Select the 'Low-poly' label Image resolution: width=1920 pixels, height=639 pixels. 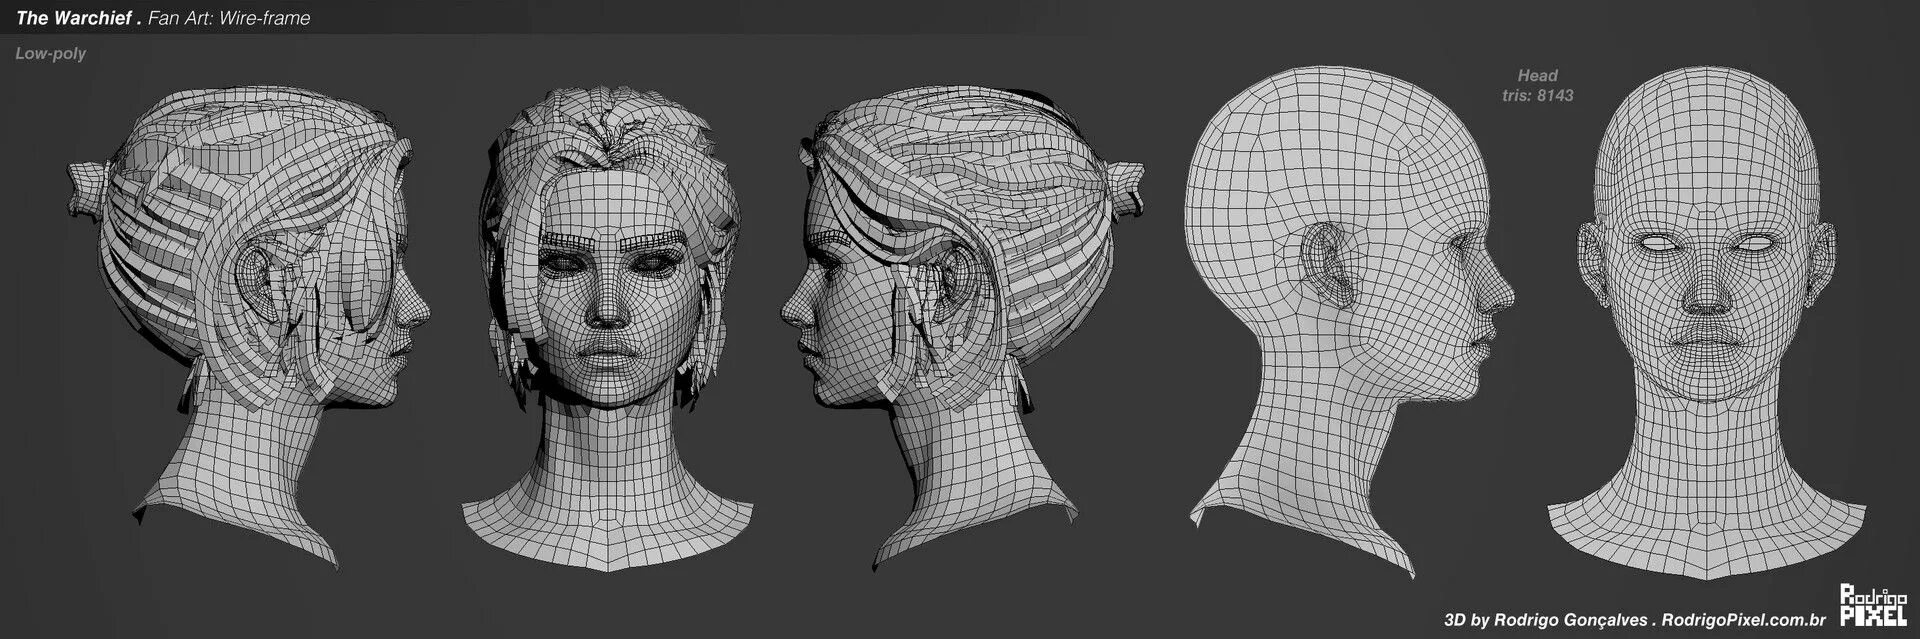click(x=51, y=54)
